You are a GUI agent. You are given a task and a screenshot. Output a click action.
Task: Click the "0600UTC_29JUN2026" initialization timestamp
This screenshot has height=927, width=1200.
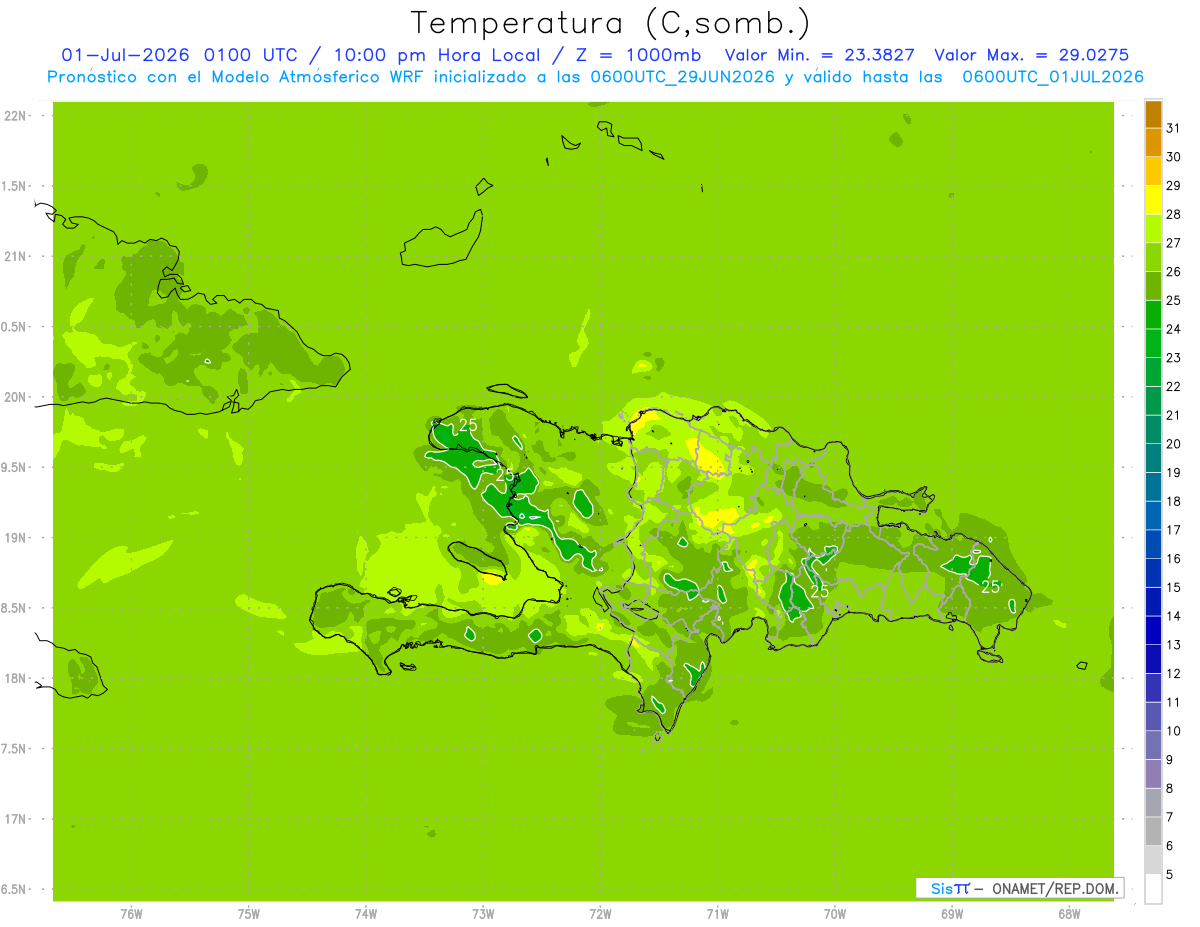tap(682, 76)
